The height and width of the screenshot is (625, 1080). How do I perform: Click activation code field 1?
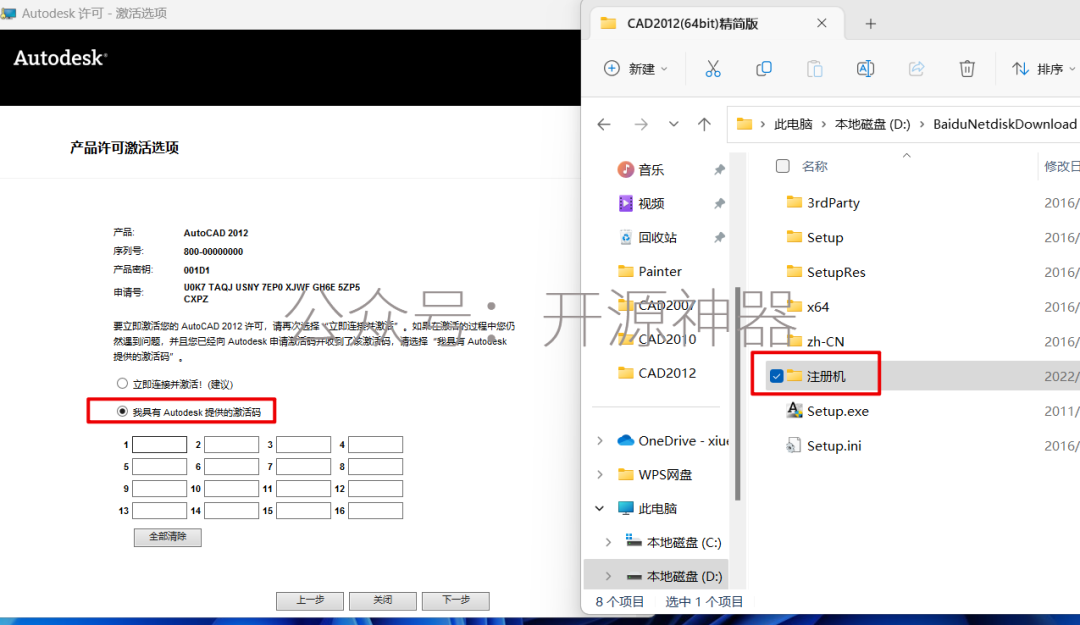pos(159,444)
